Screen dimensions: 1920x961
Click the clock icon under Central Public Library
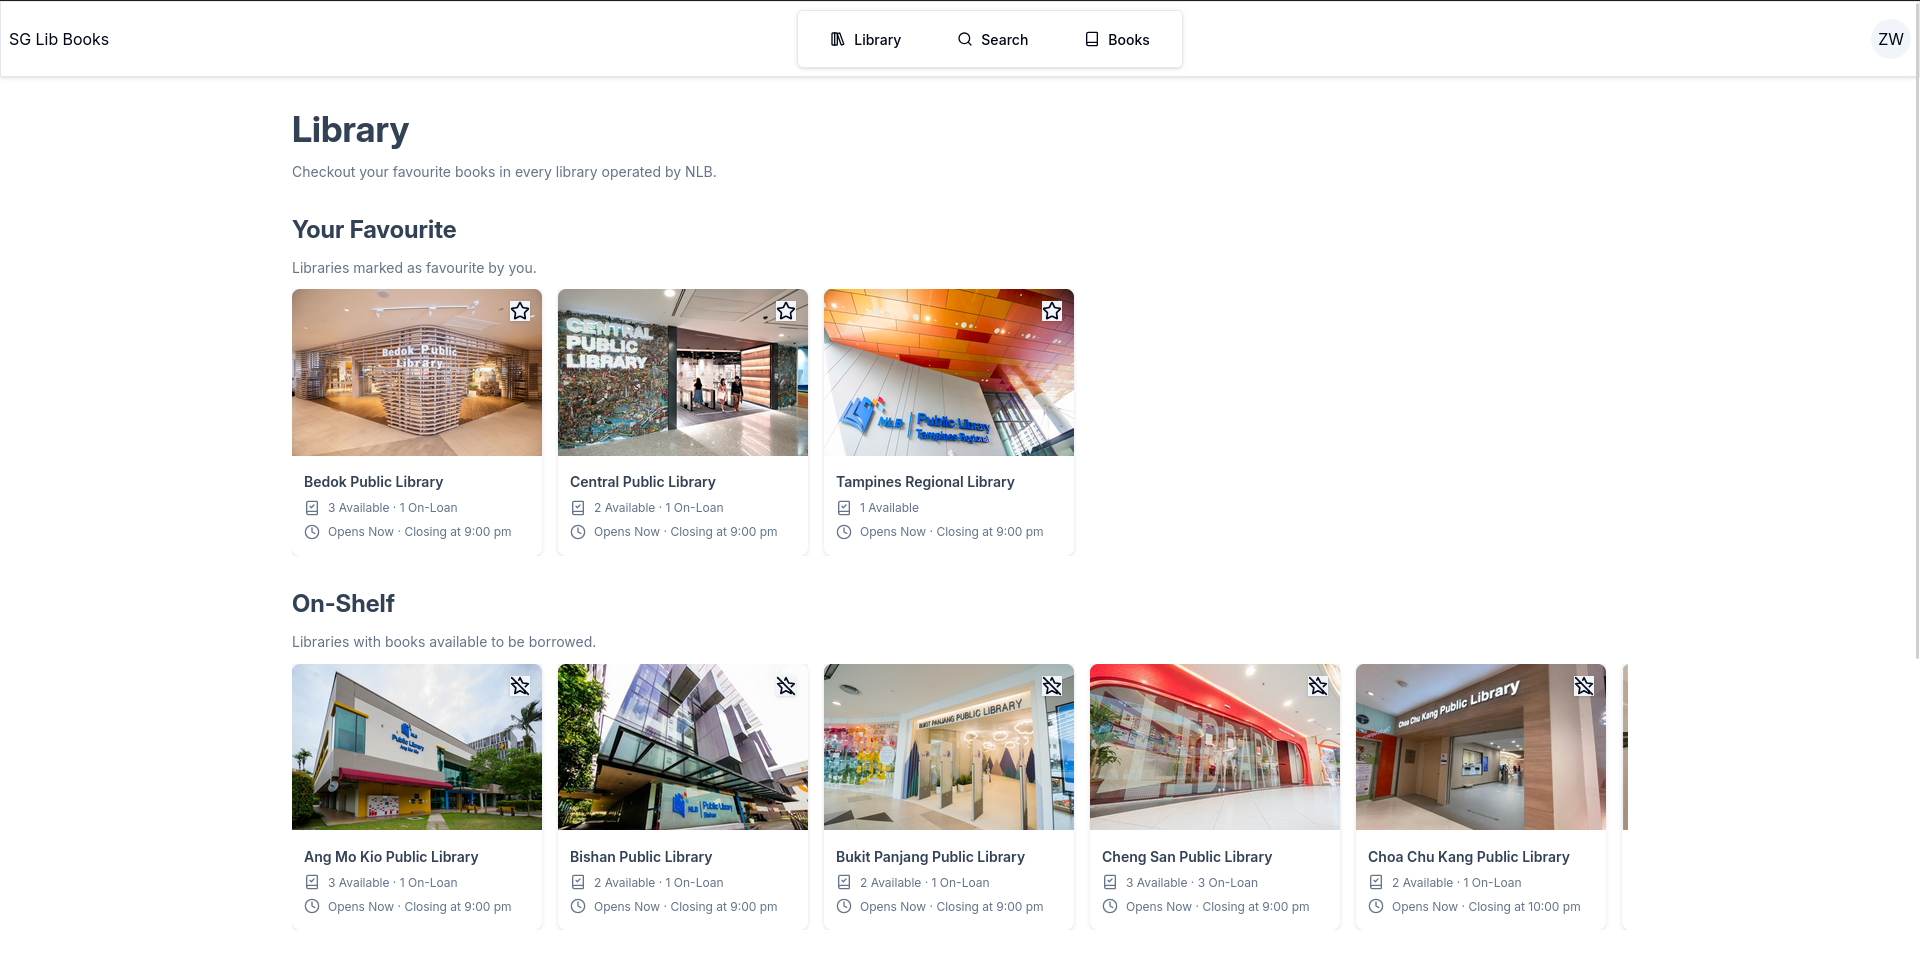(x=578, y=532)
